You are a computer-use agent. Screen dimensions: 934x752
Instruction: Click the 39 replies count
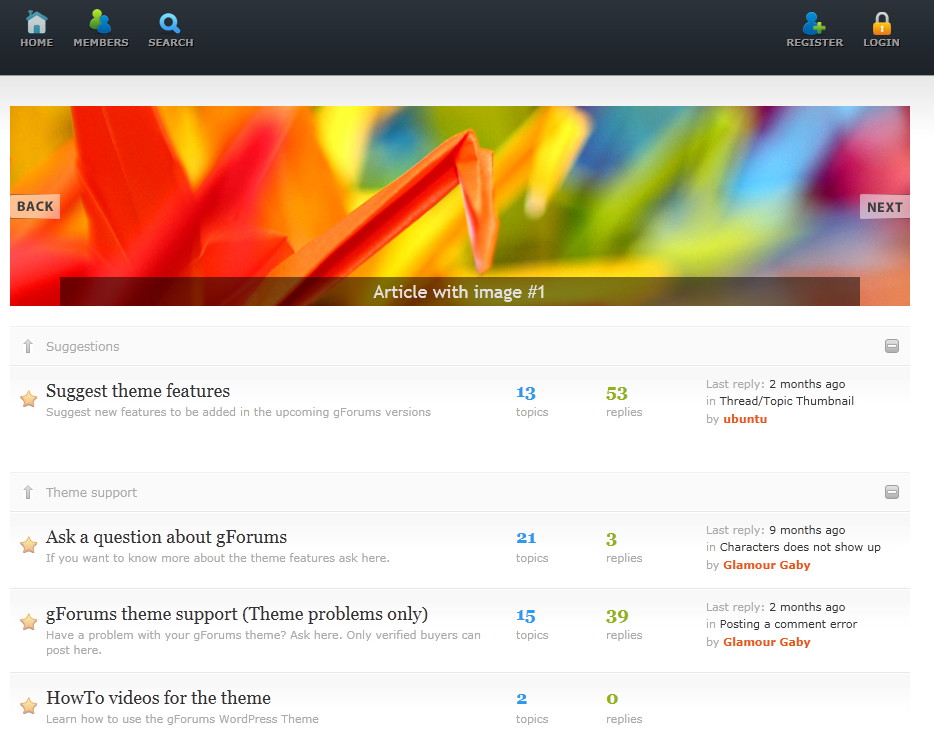click(617, 616)
